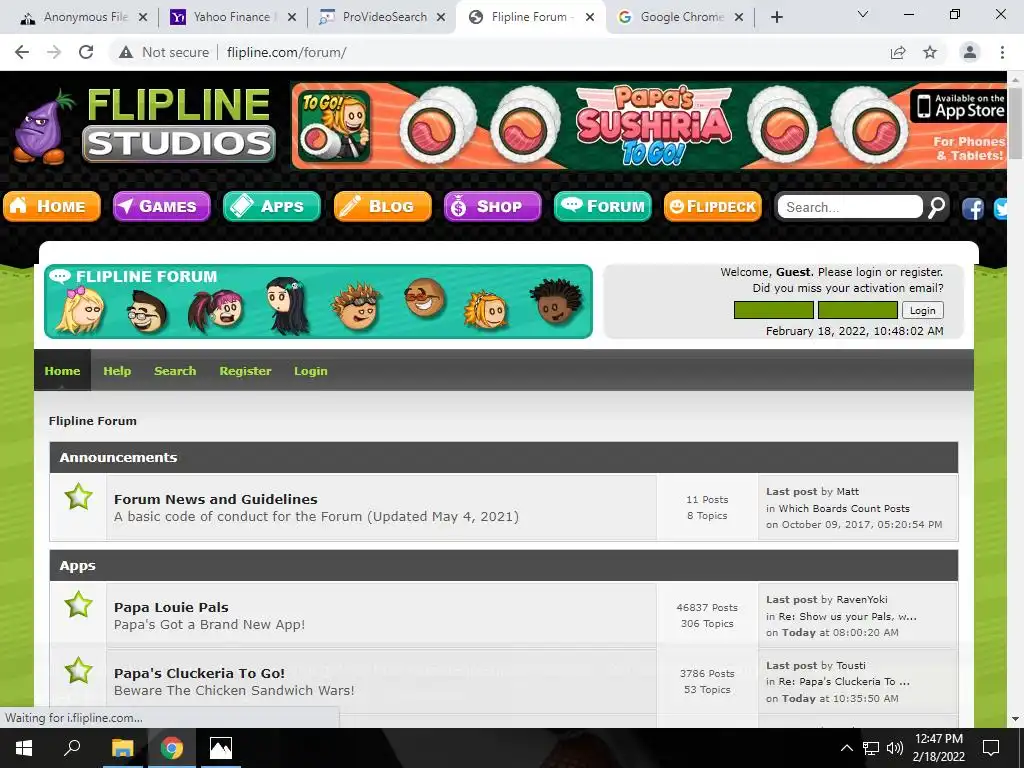Open the Photos app on taskbar

point(221,748)
